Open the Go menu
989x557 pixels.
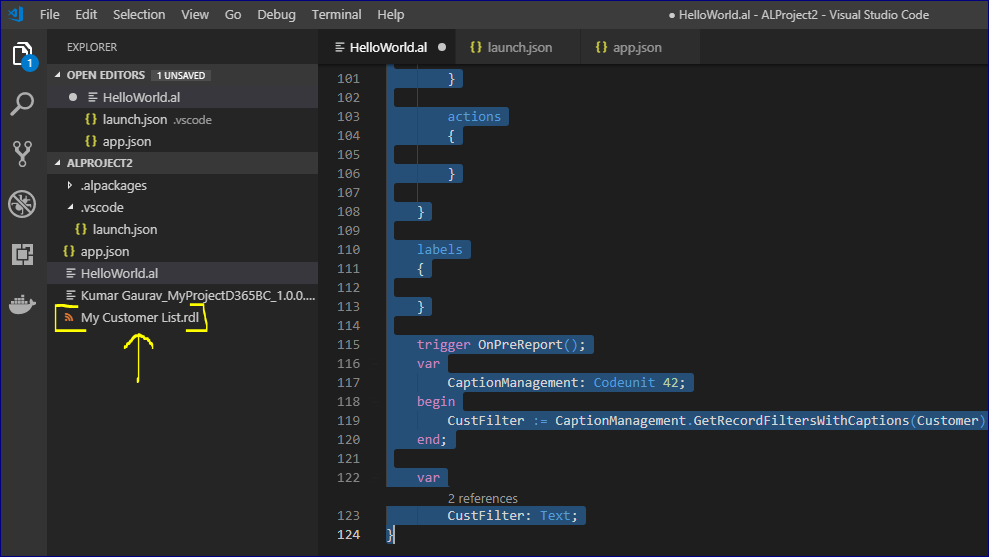pyautogui.click(x=233, y=15)
